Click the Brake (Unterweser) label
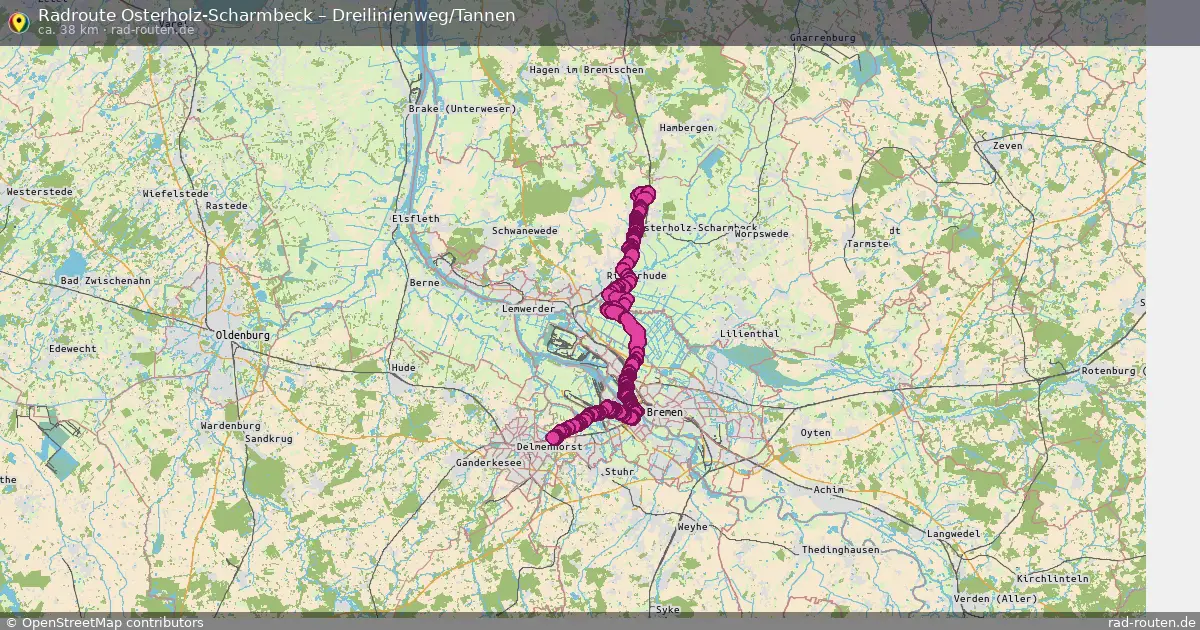1200x630 pixels. 463,108
